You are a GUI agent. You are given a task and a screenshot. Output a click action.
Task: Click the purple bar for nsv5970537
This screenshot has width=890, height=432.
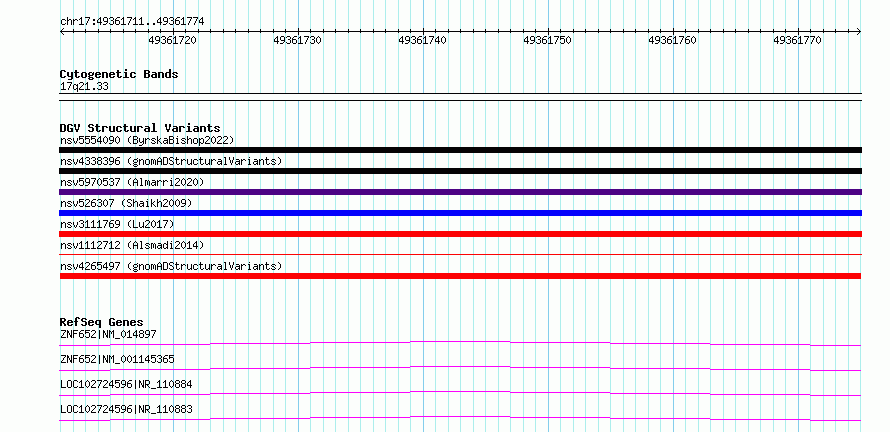tap(460, 192)
